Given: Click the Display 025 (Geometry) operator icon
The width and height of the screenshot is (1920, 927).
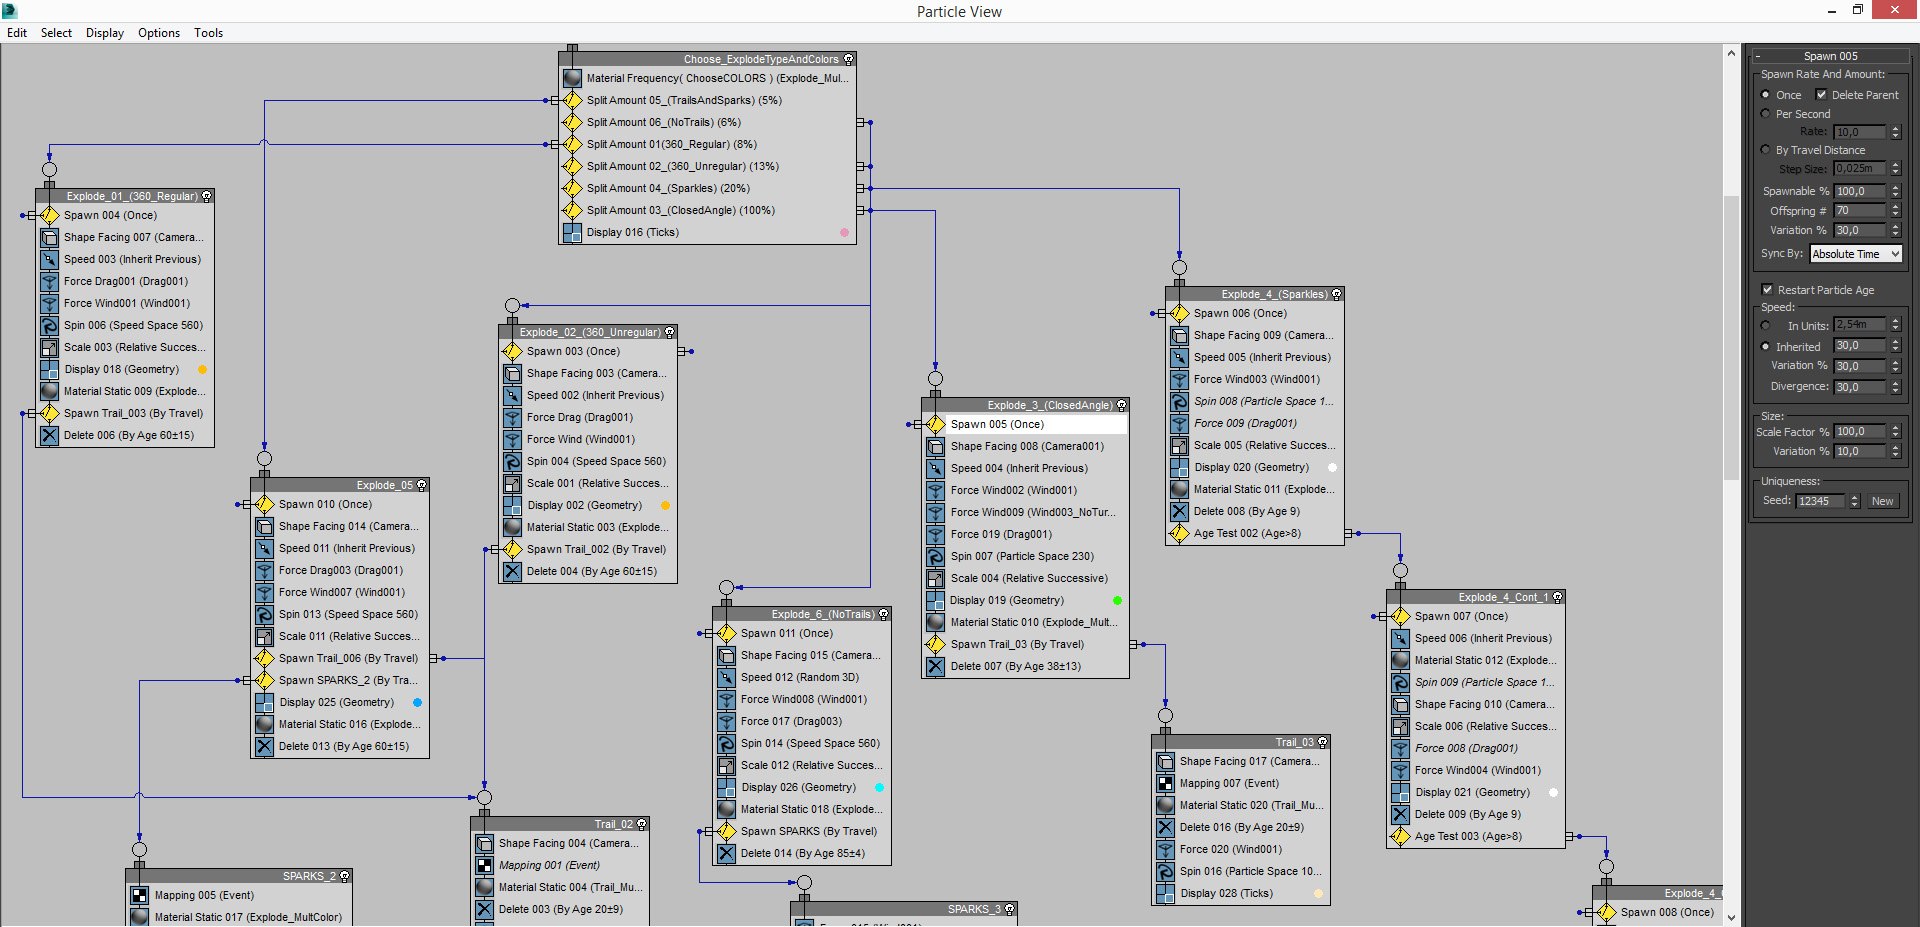Looking at the screenshot, I should click(264, 702).
